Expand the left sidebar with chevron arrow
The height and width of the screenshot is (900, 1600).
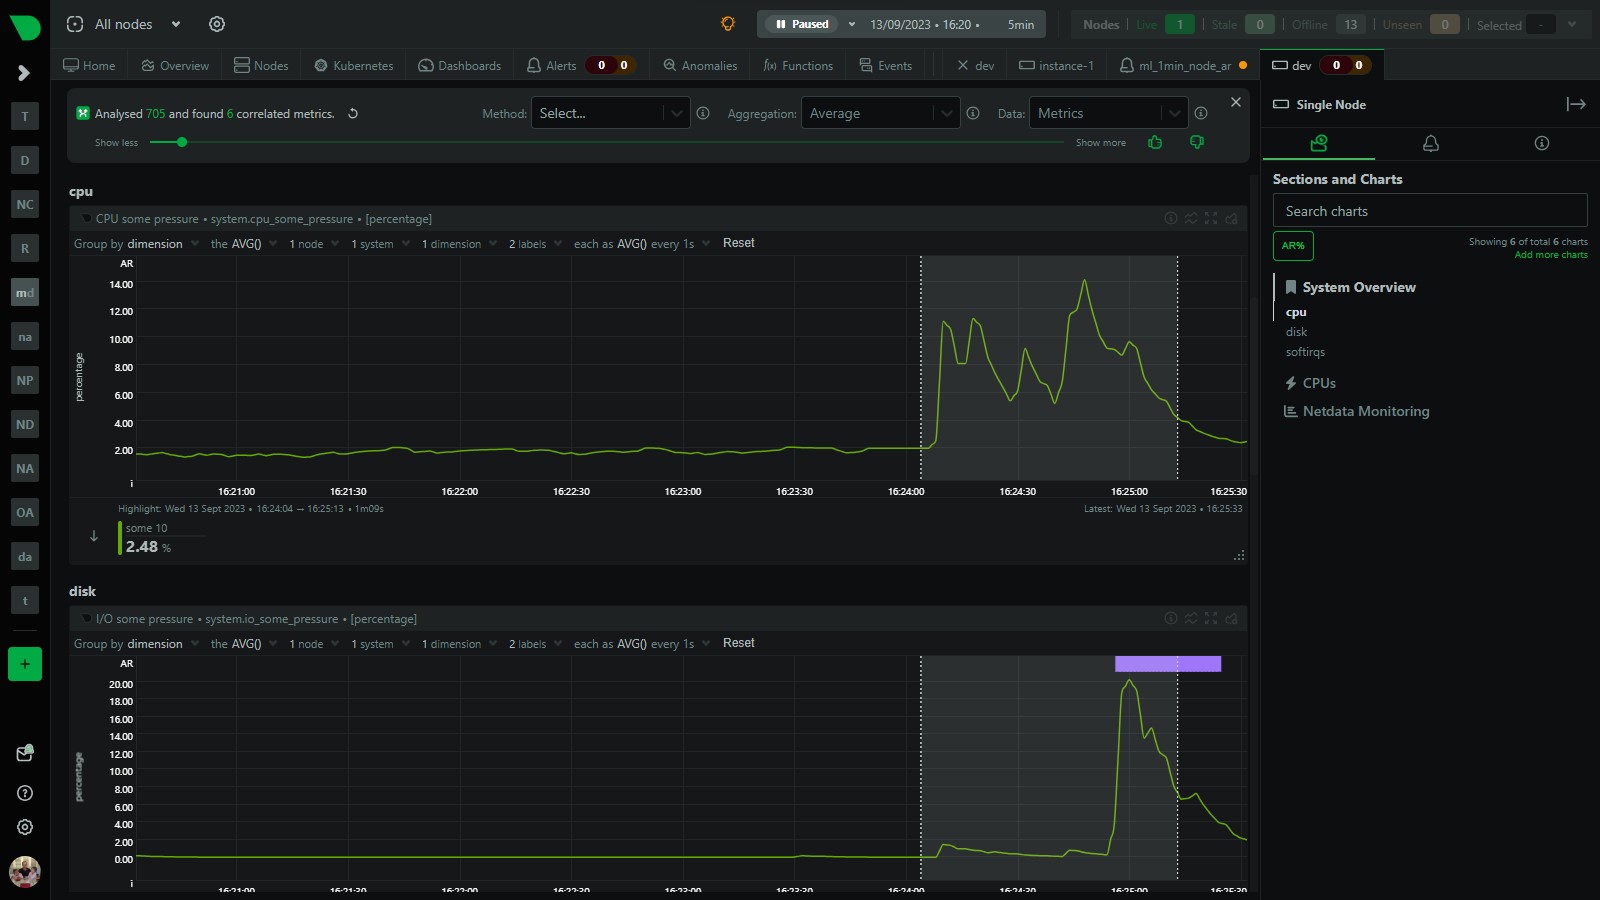click(x=24, y=73)
